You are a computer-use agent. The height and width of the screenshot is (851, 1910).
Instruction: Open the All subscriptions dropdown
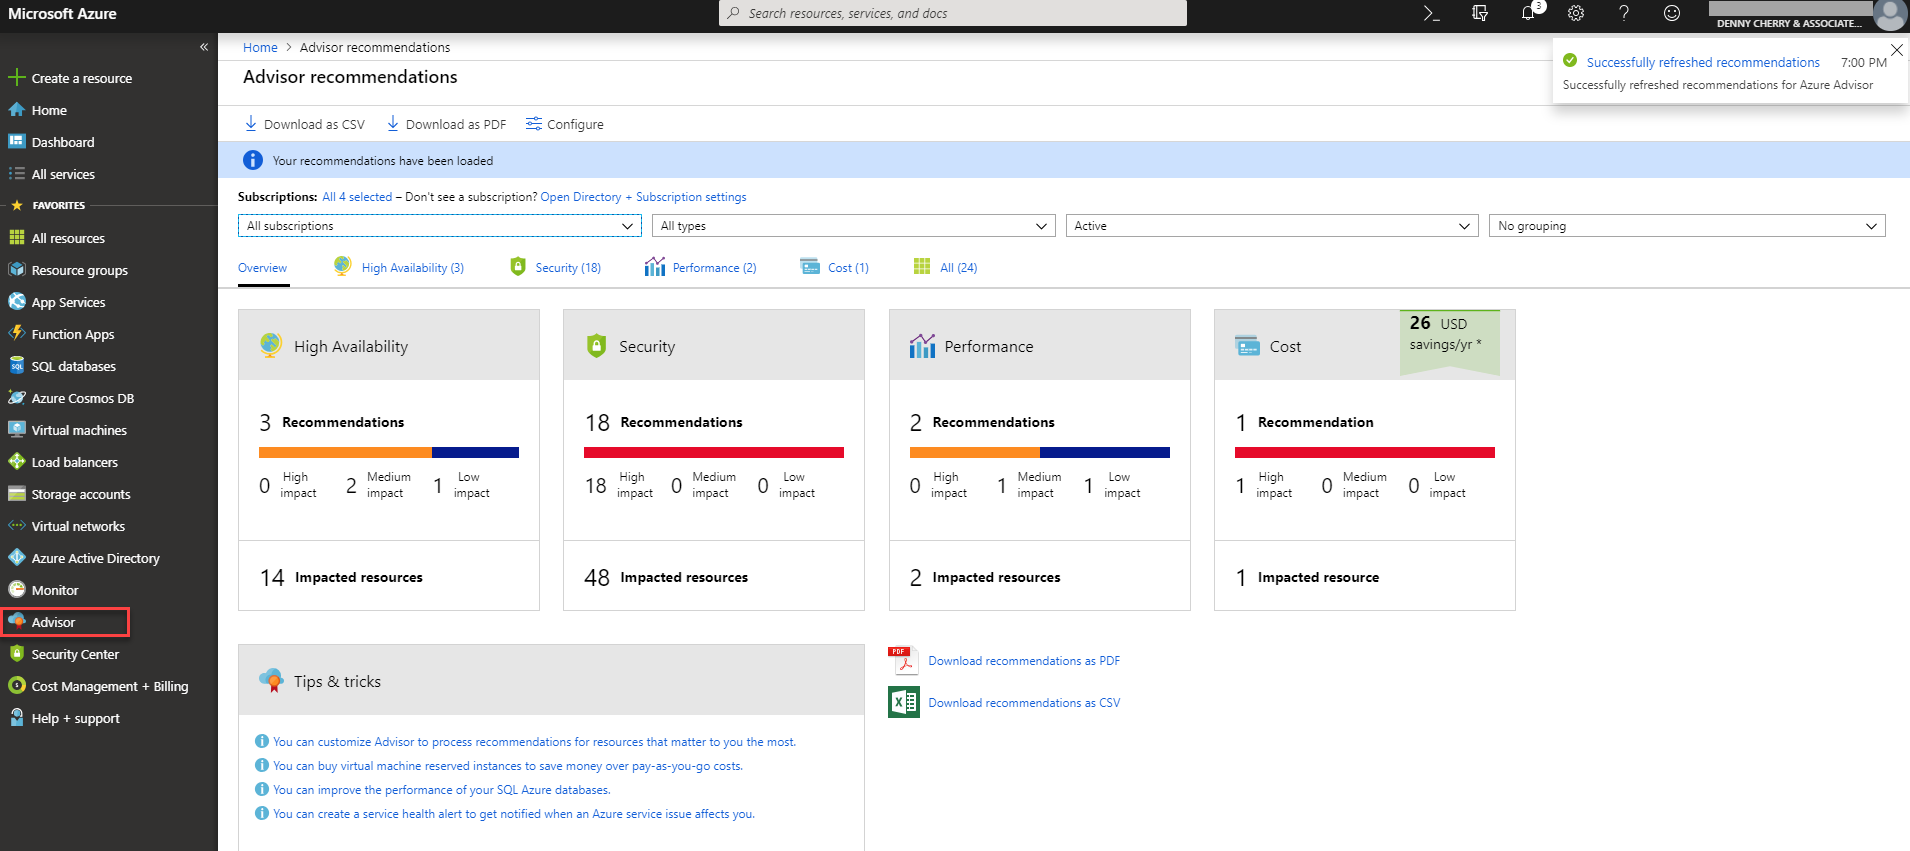click(x=440, y=226)
